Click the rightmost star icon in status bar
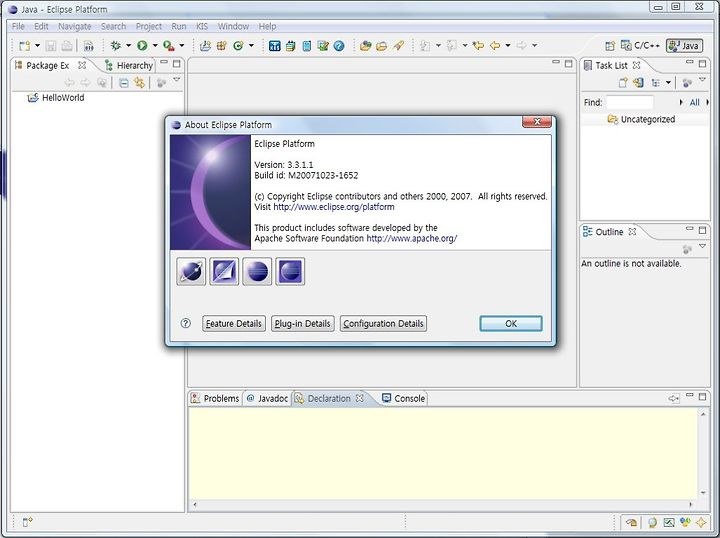 point(701,522)
